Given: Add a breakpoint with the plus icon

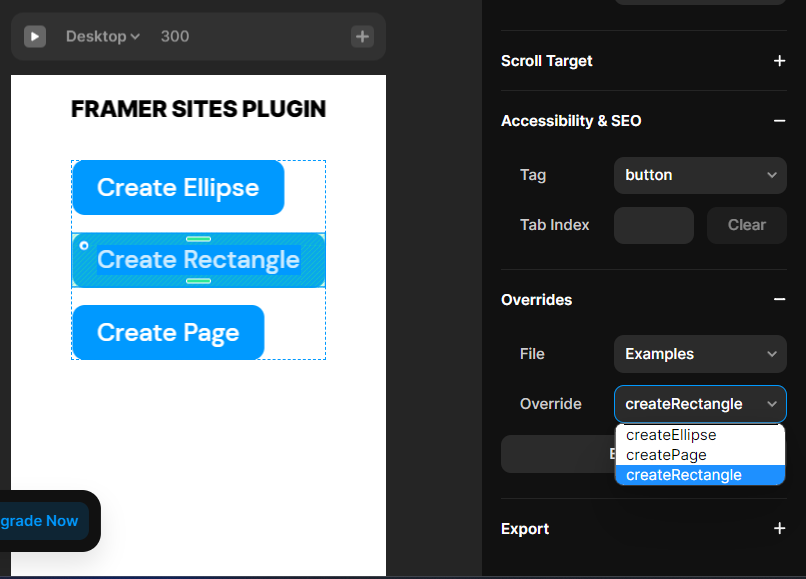Looking at the screenshot, I should pos(362,37).
